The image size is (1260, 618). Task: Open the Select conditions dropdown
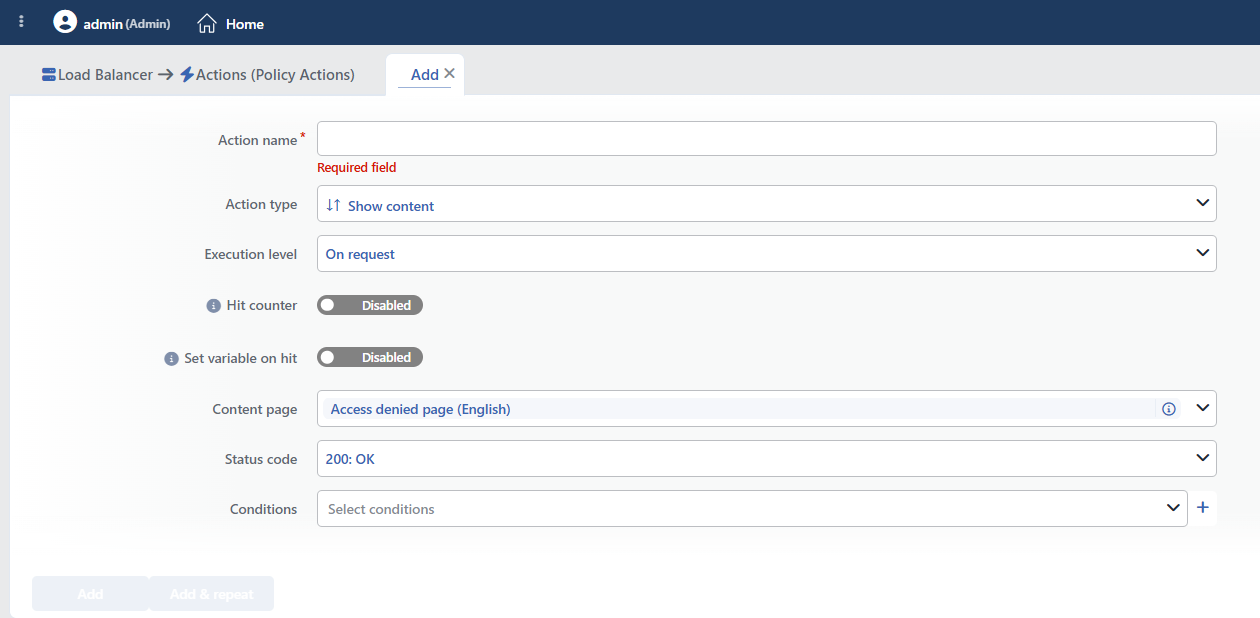pos(752,509)
